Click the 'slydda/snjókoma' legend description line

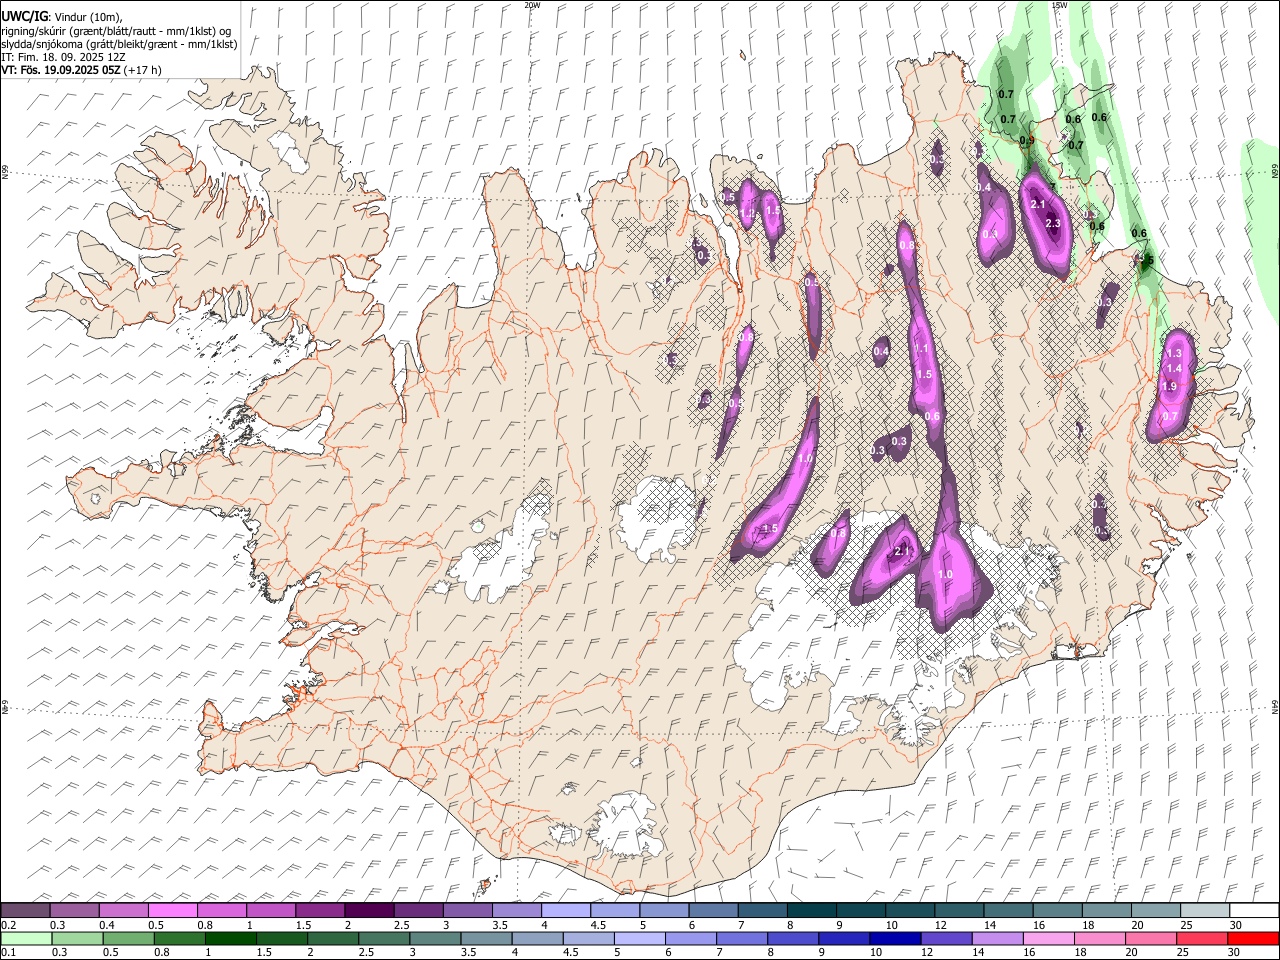(x=119, y=44)
